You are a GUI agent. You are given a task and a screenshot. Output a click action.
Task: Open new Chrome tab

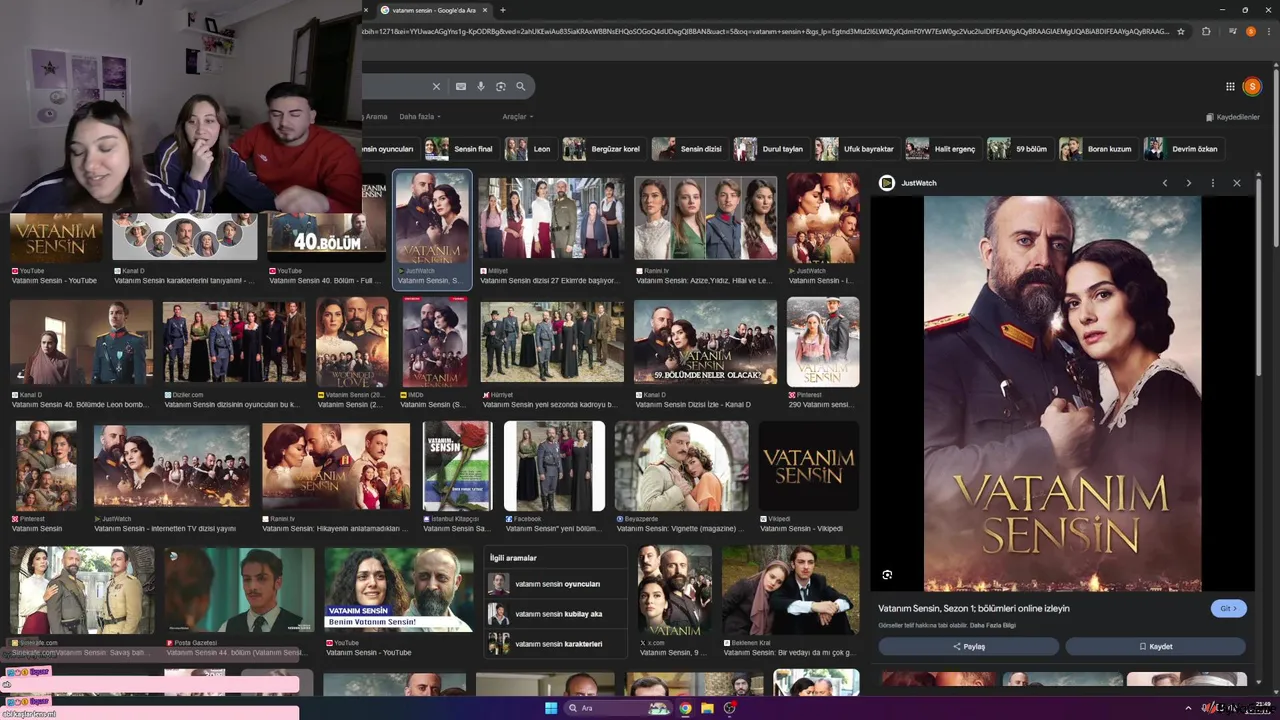pyautogui.click(x=502, y=10)
